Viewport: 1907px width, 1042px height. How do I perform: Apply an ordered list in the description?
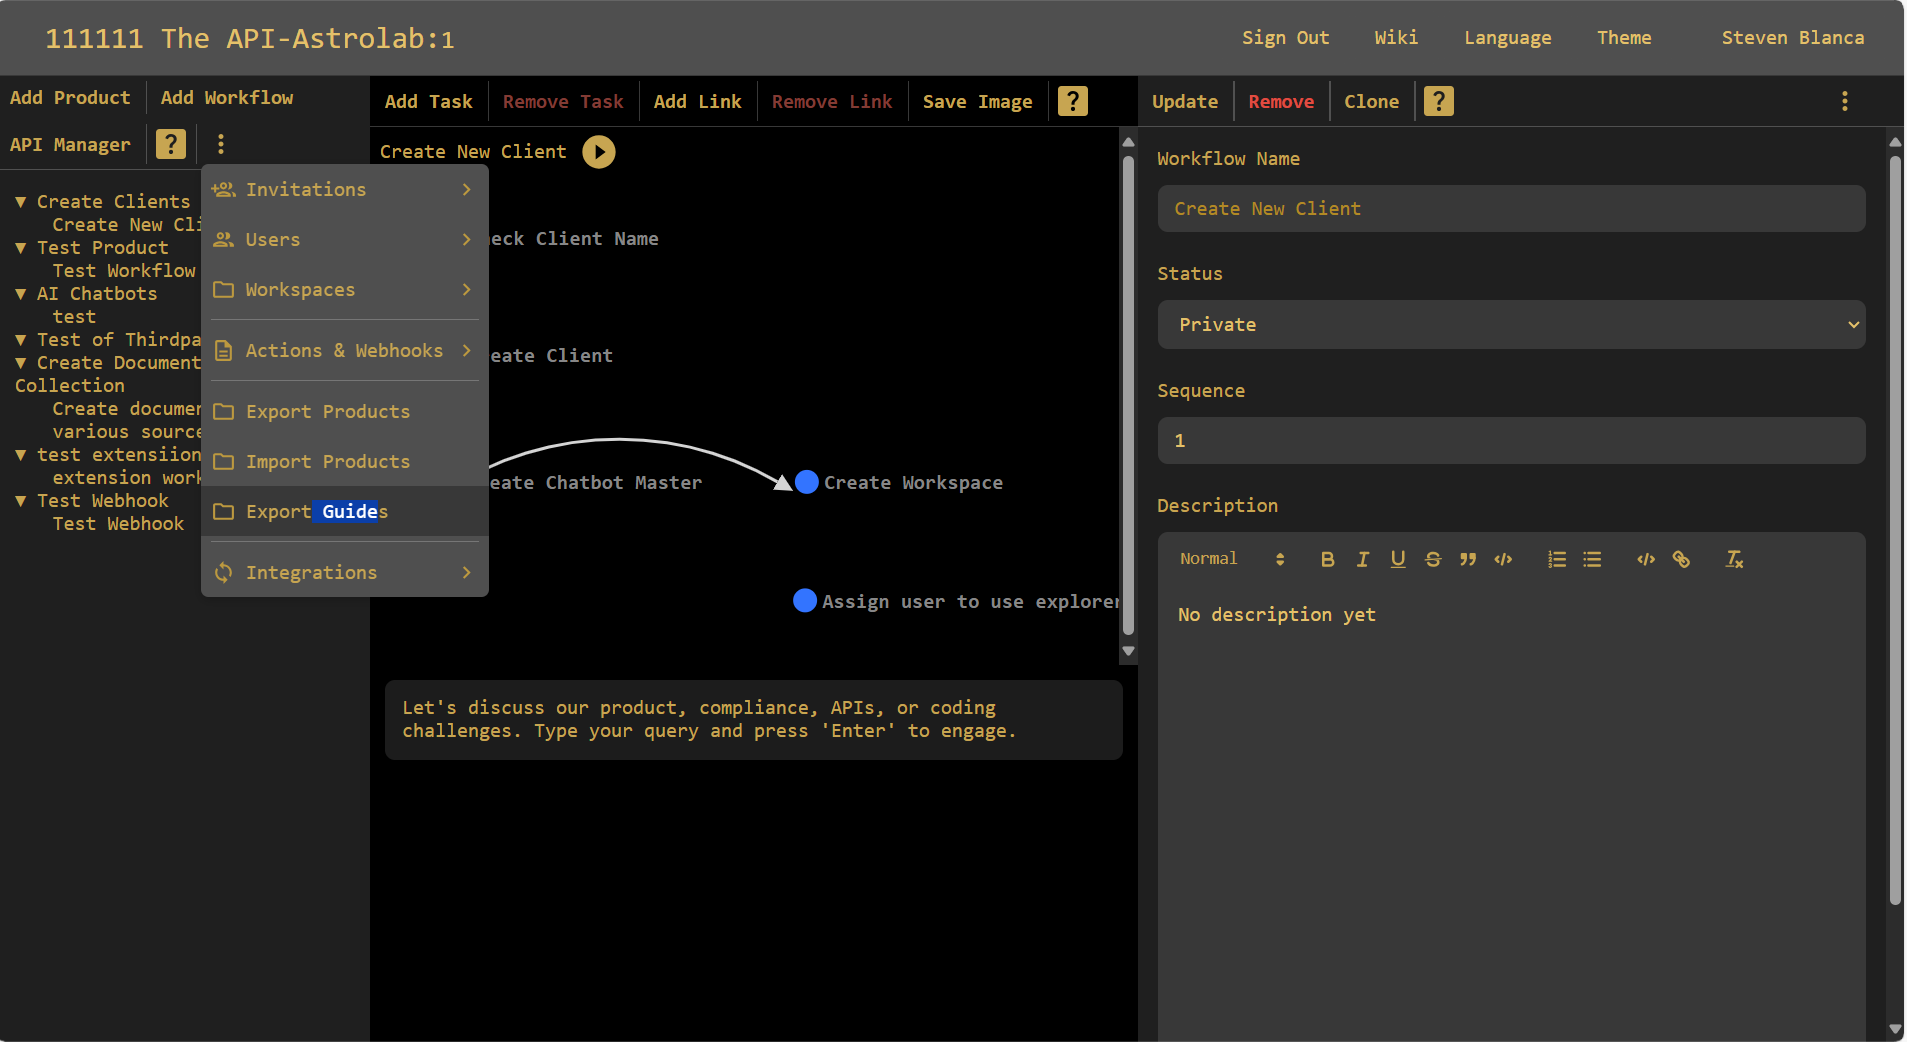tap(1556, 559)
